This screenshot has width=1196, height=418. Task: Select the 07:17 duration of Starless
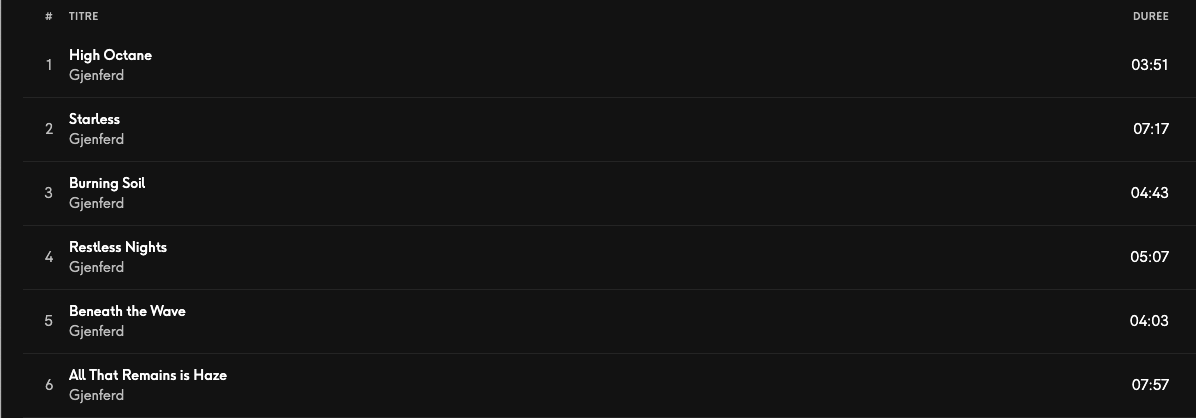click(1150, 129)
